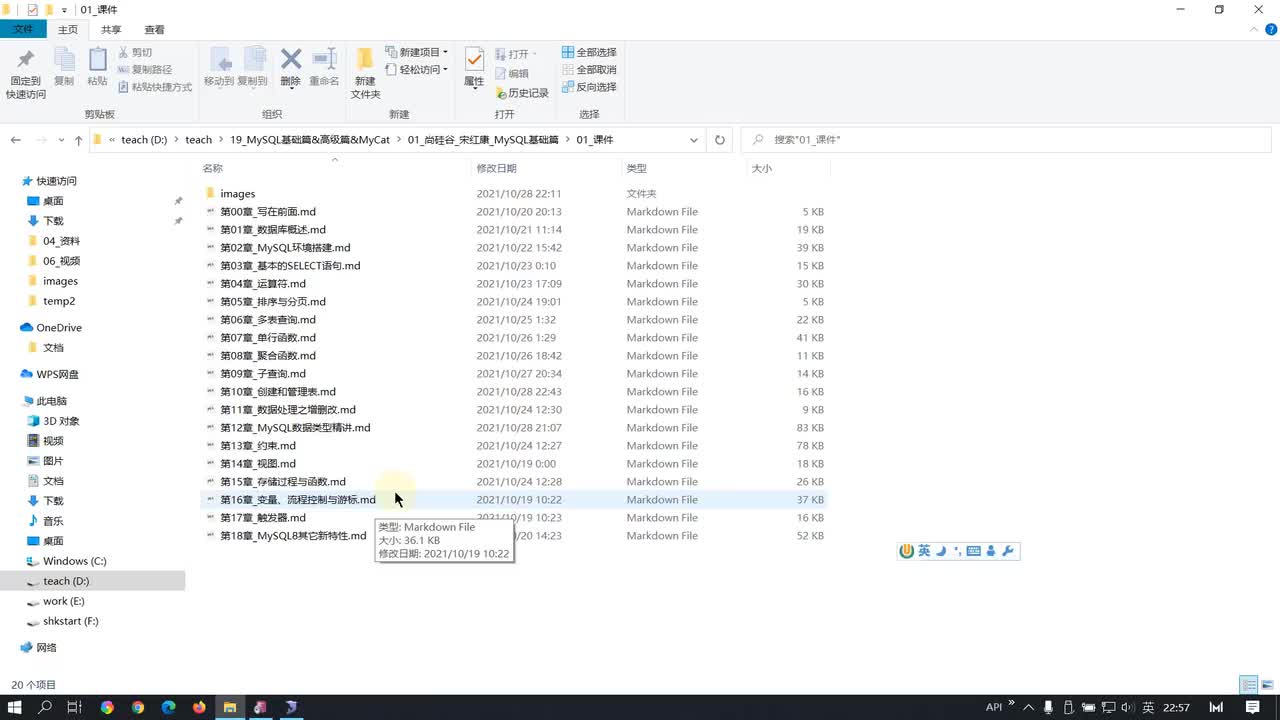
Task: Open the images folder in the file list
Action: tap(238, 194)
